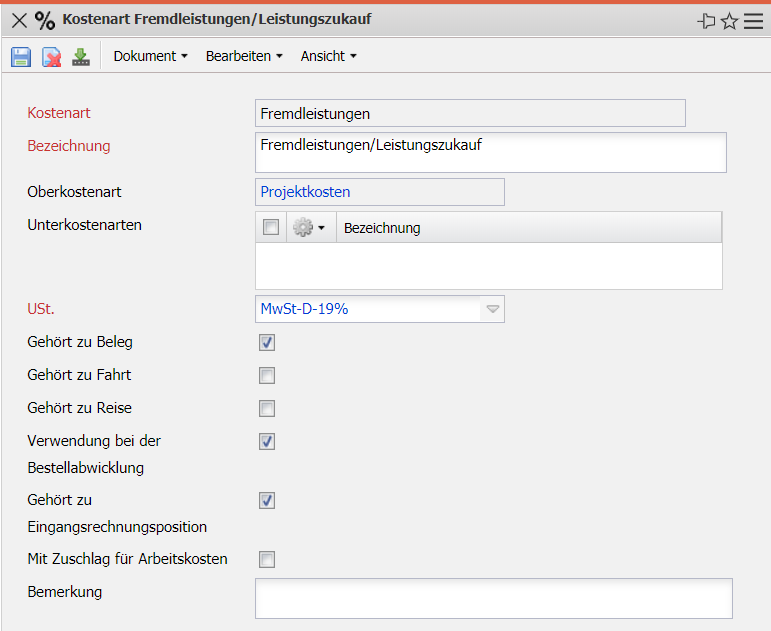Check the Gehört zu Reise checkbox

(267, 408)
